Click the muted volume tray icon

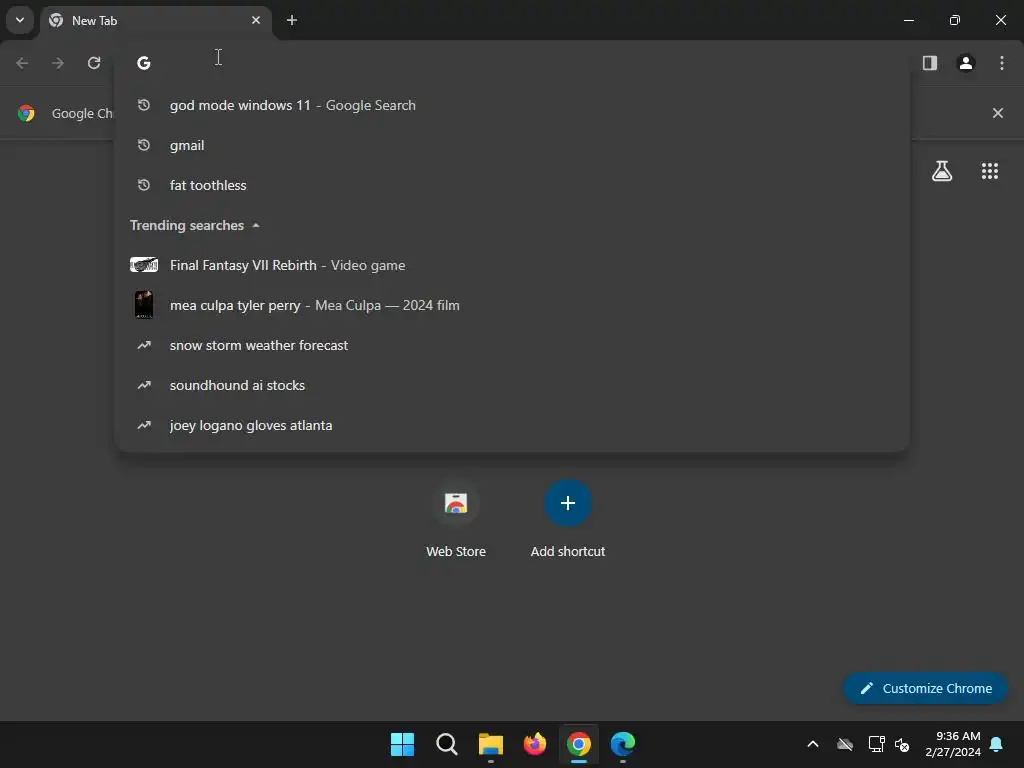click(902, 744)
